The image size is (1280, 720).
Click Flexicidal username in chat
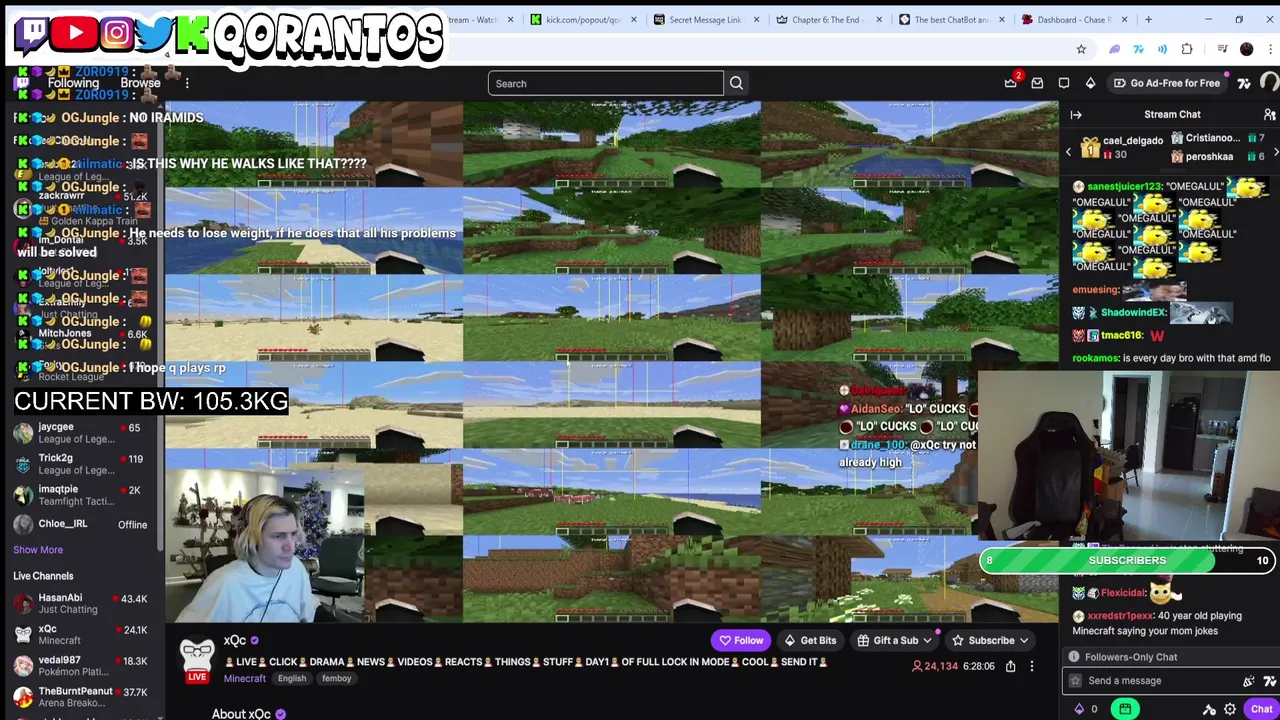tap(1122, 593)
